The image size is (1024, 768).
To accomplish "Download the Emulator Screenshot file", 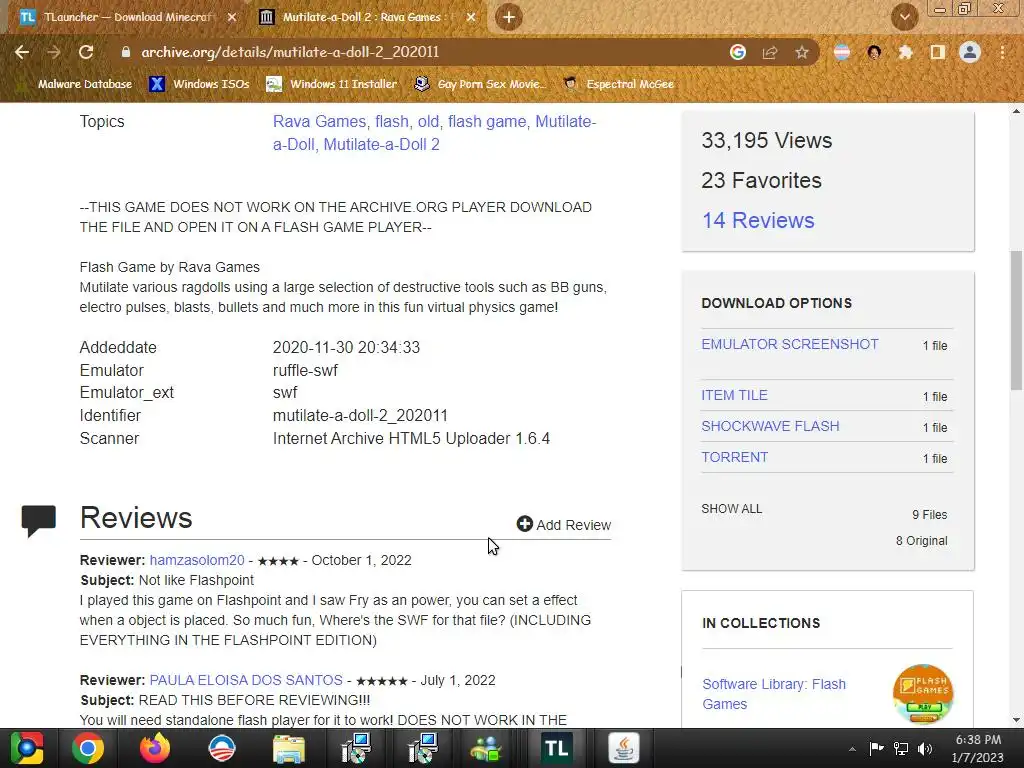I will pos(790,344).
